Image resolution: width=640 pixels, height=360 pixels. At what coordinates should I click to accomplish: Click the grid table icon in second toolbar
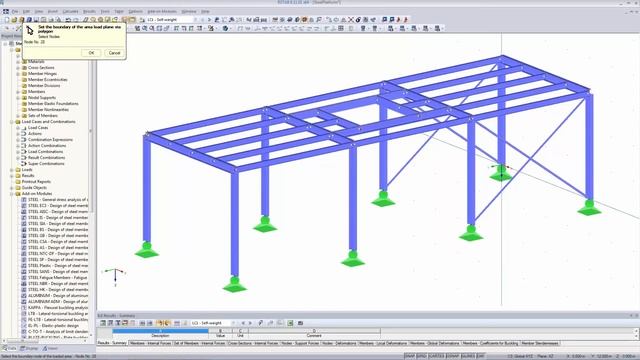click(341, 28)
